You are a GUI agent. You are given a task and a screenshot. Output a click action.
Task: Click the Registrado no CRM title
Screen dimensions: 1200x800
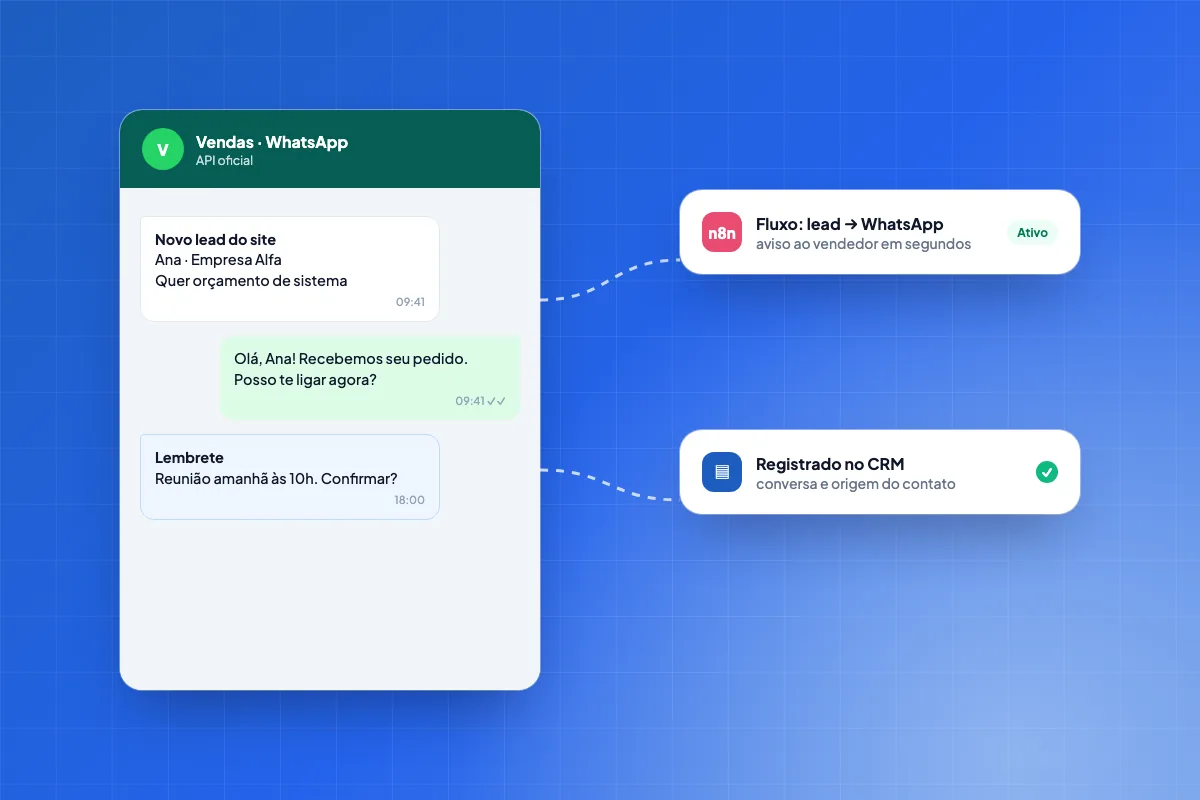[x=830, y=464]
